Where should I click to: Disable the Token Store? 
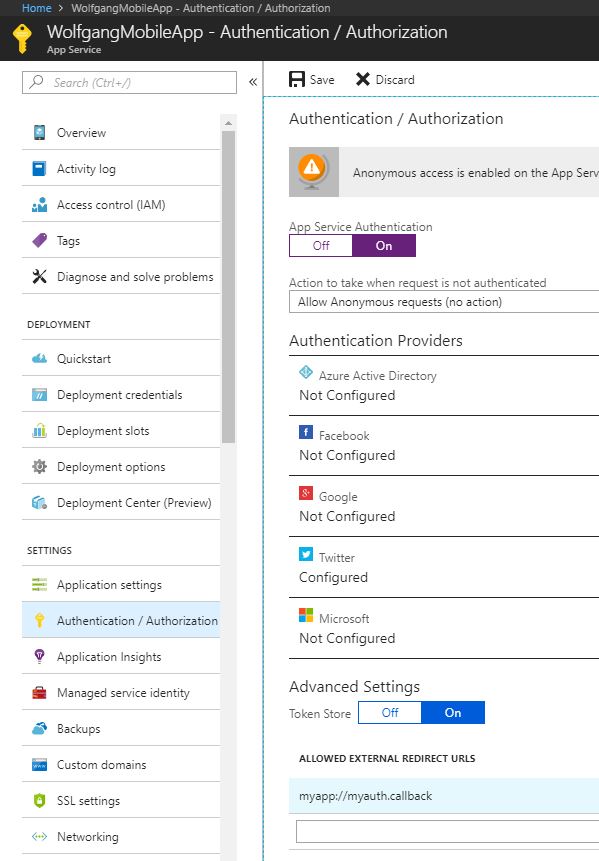[389, 712]
